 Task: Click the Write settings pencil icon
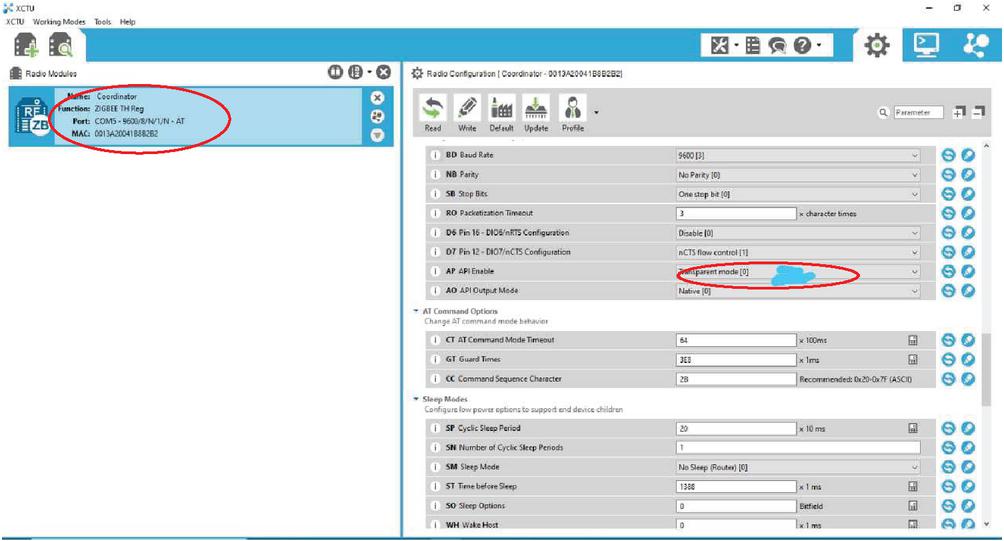(466, 113)
